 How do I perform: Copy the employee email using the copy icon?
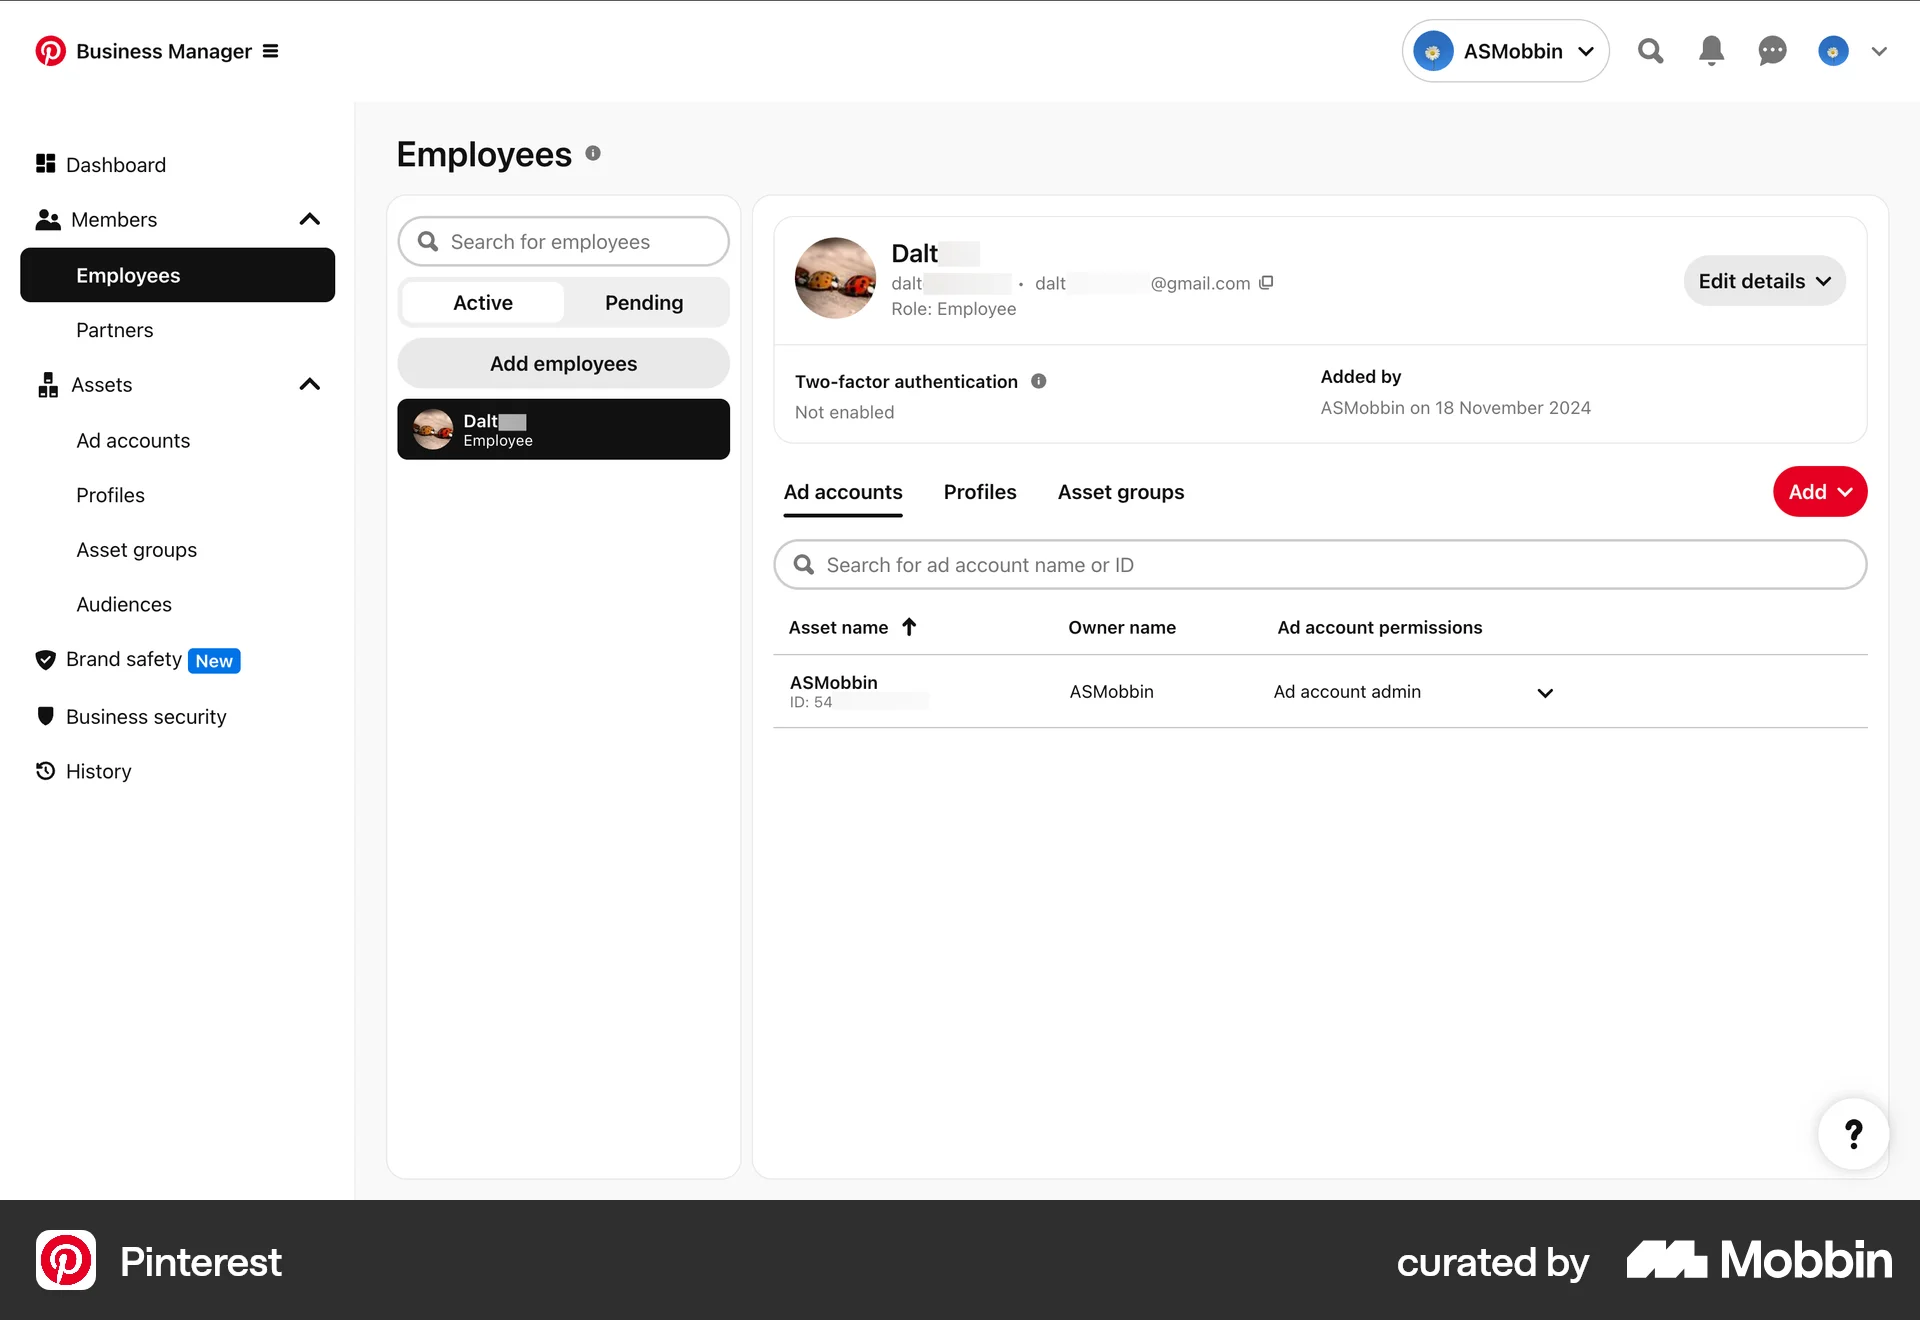[x=1266, y=283]
